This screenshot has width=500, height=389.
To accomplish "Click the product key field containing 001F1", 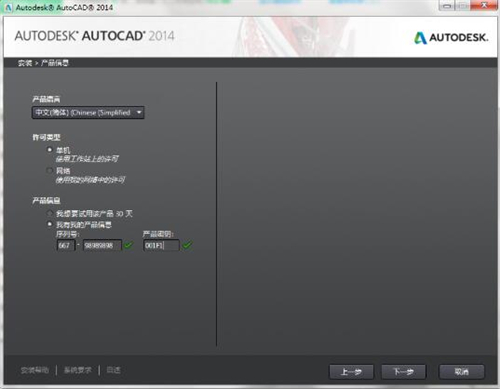I will pos(161,246).
